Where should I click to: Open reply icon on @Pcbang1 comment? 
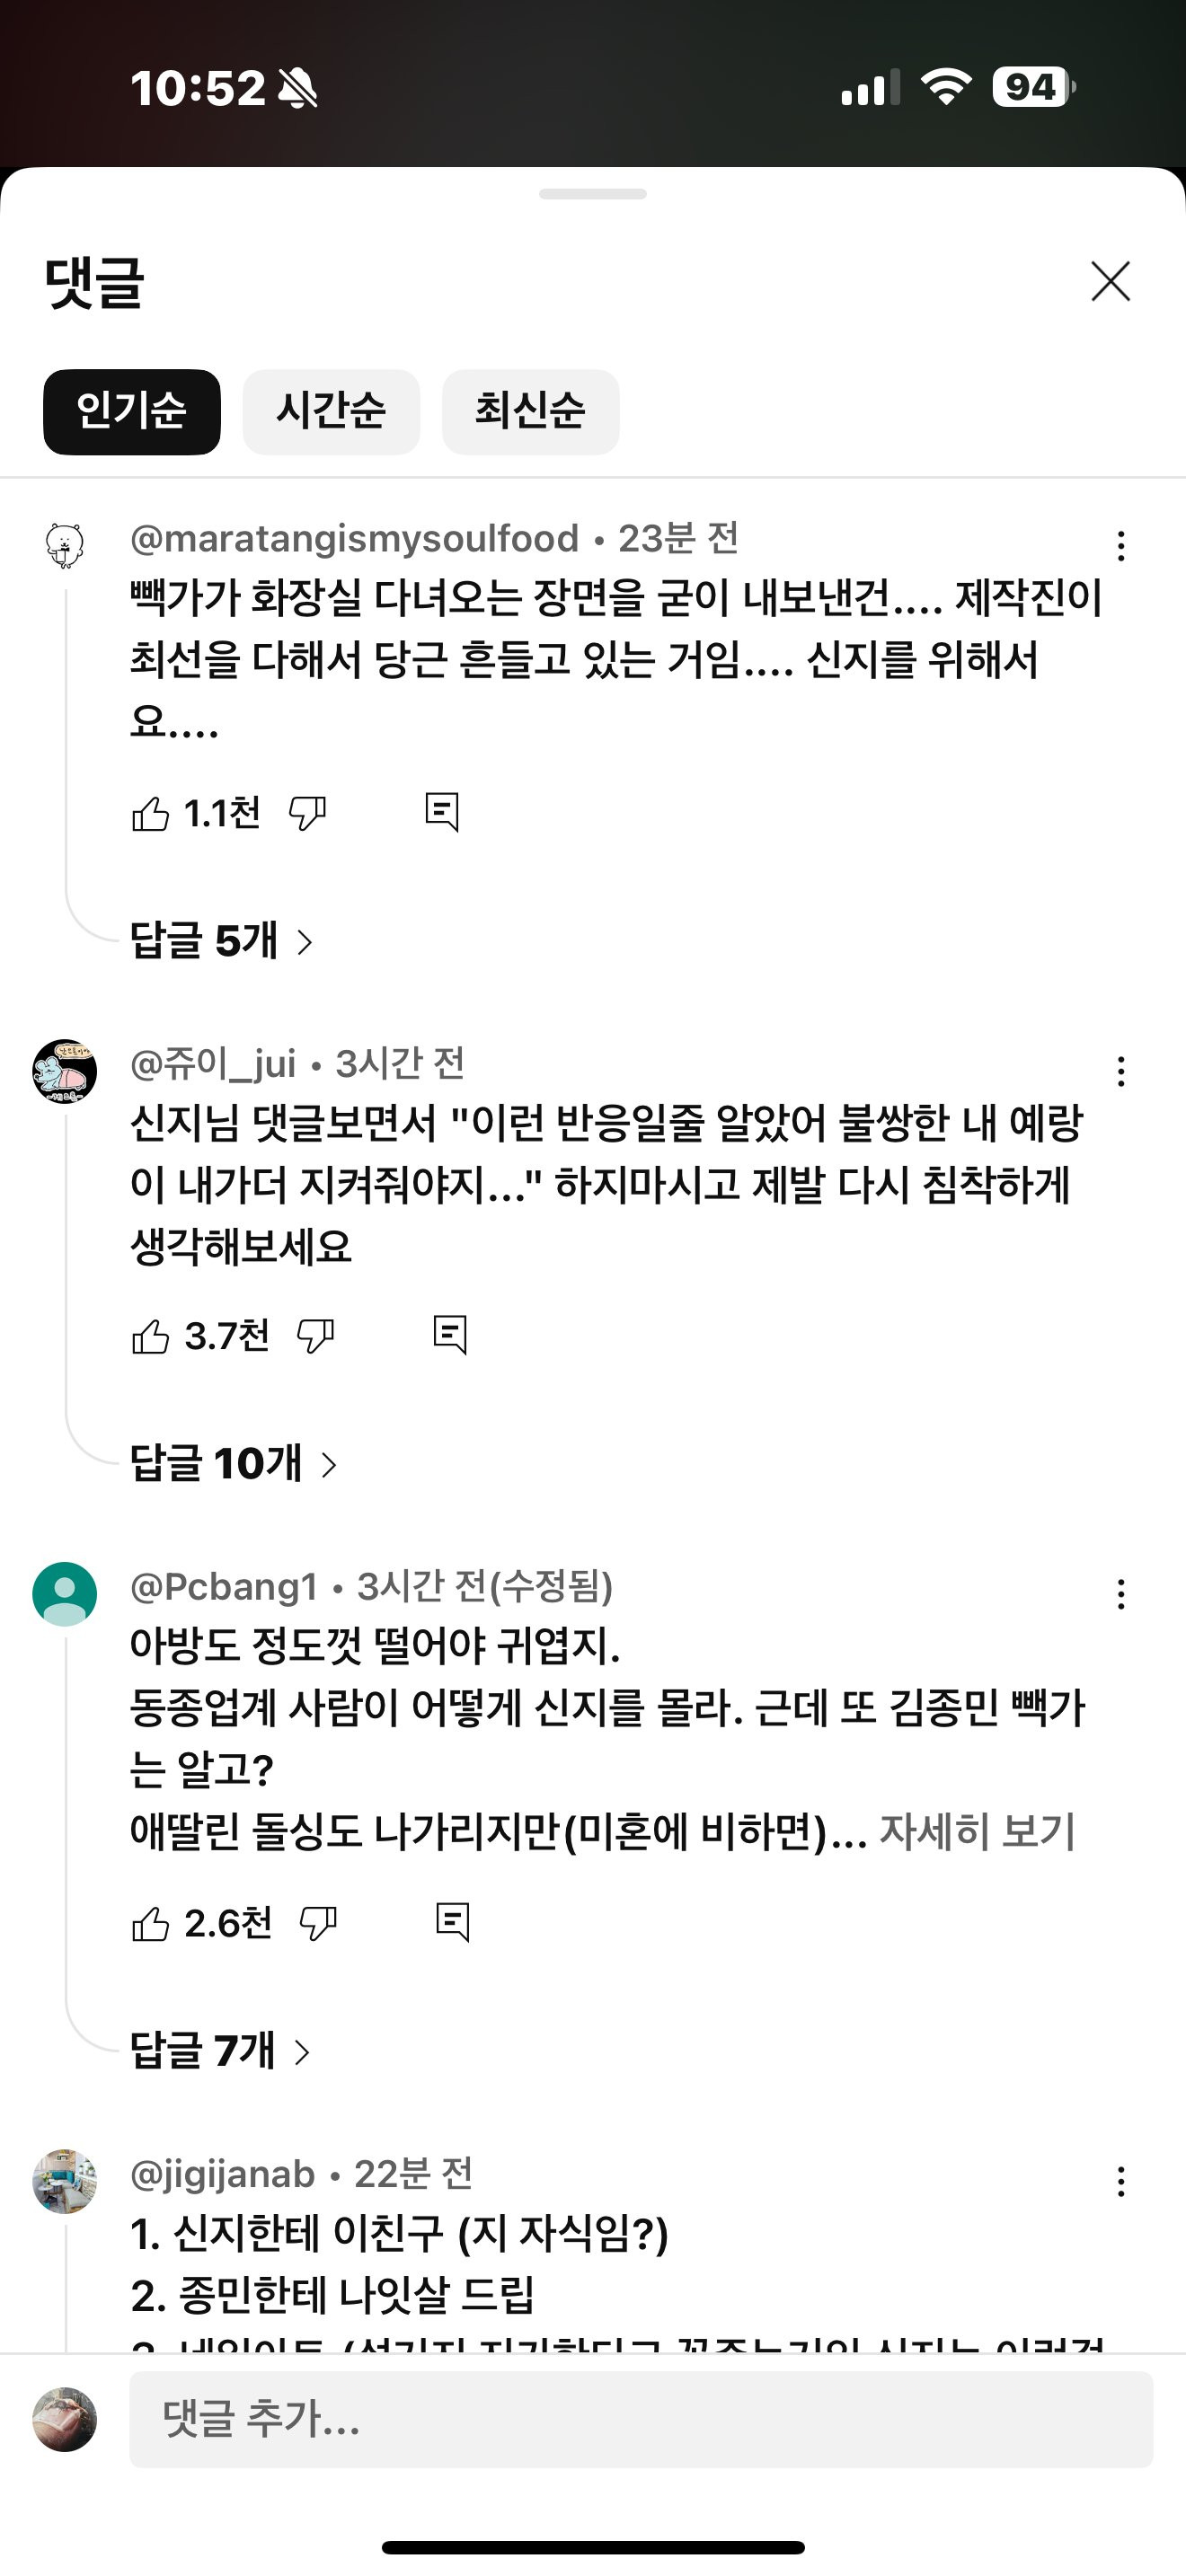452,1922
